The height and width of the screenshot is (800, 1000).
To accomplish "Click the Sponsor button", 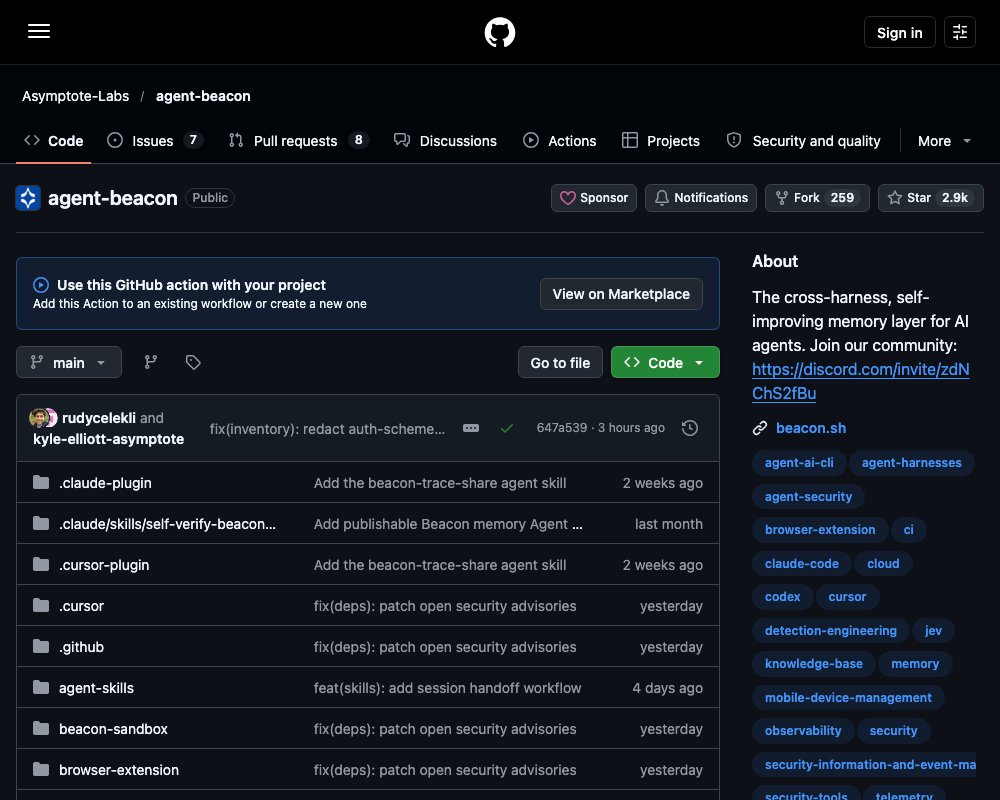I will tap(594, 198).
